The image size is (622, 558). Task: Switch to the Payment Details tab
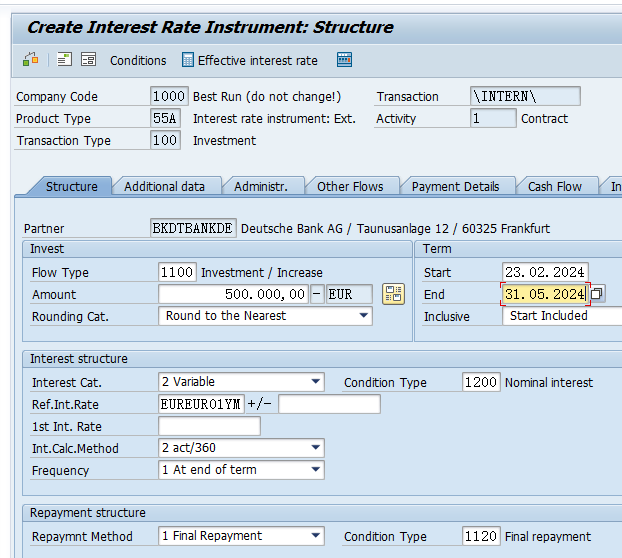point(455,186)
